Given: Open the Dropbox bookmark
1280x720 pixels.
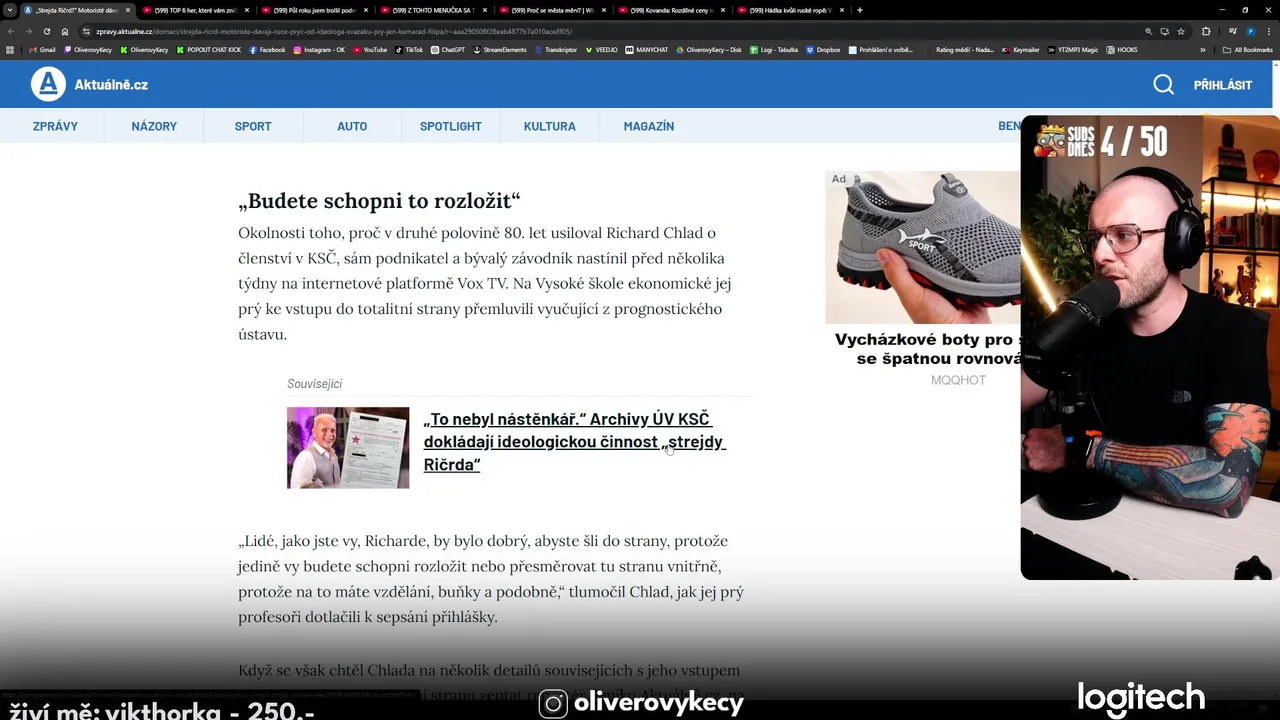Looking at the screenshot, I should click(x=823, y=49).
